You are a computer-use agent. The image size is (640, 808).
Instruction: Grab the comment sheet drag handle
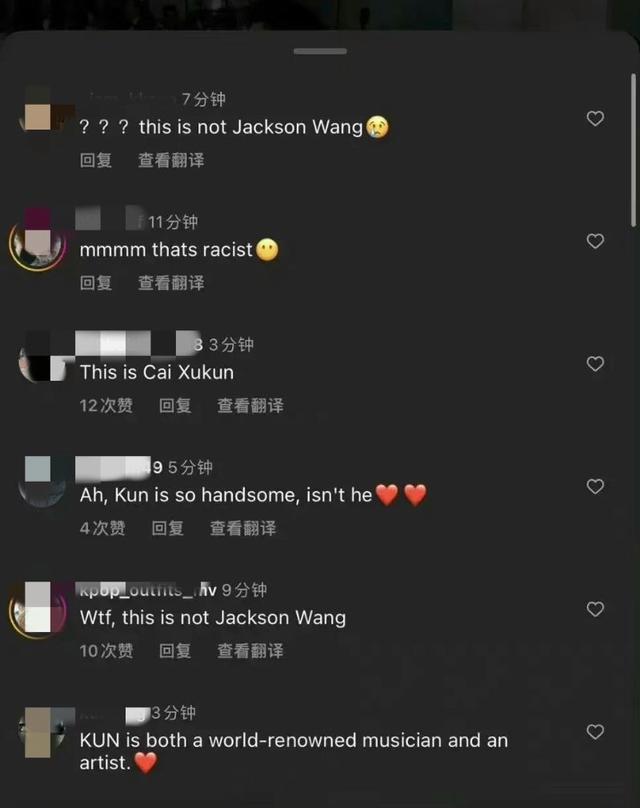pyautogui.click(x=320, y=51)
